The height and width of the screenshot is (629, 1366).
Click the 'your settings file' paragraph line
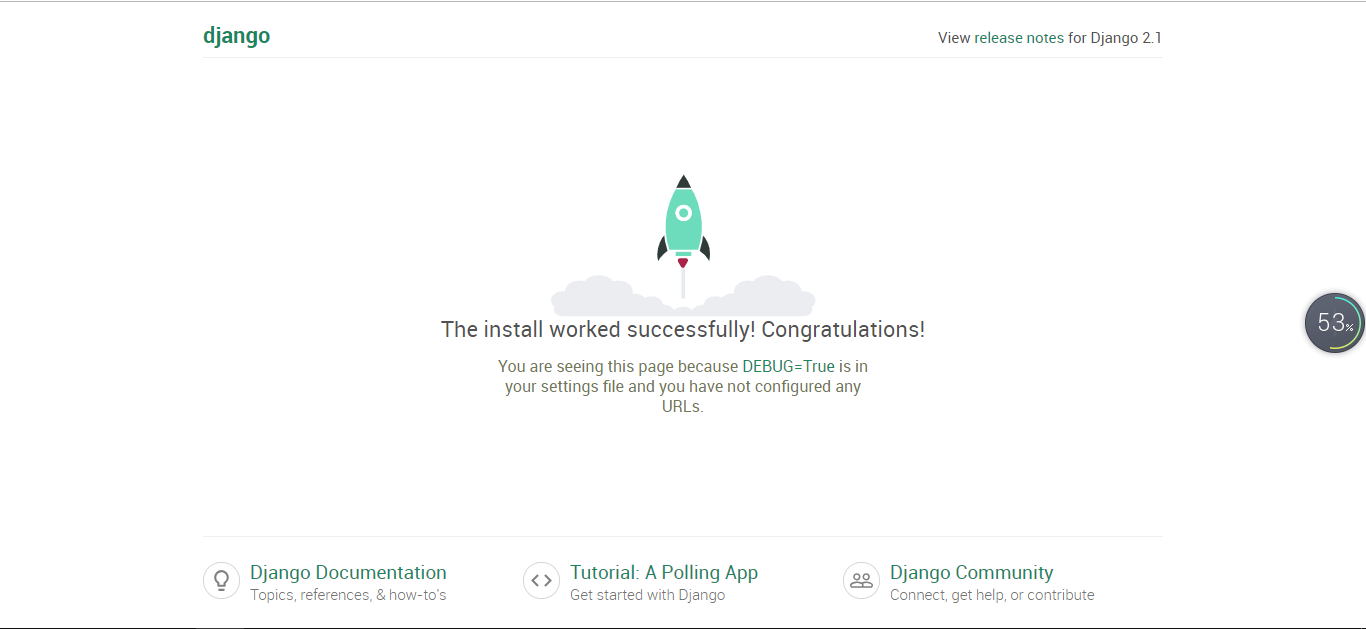(683, 386)
